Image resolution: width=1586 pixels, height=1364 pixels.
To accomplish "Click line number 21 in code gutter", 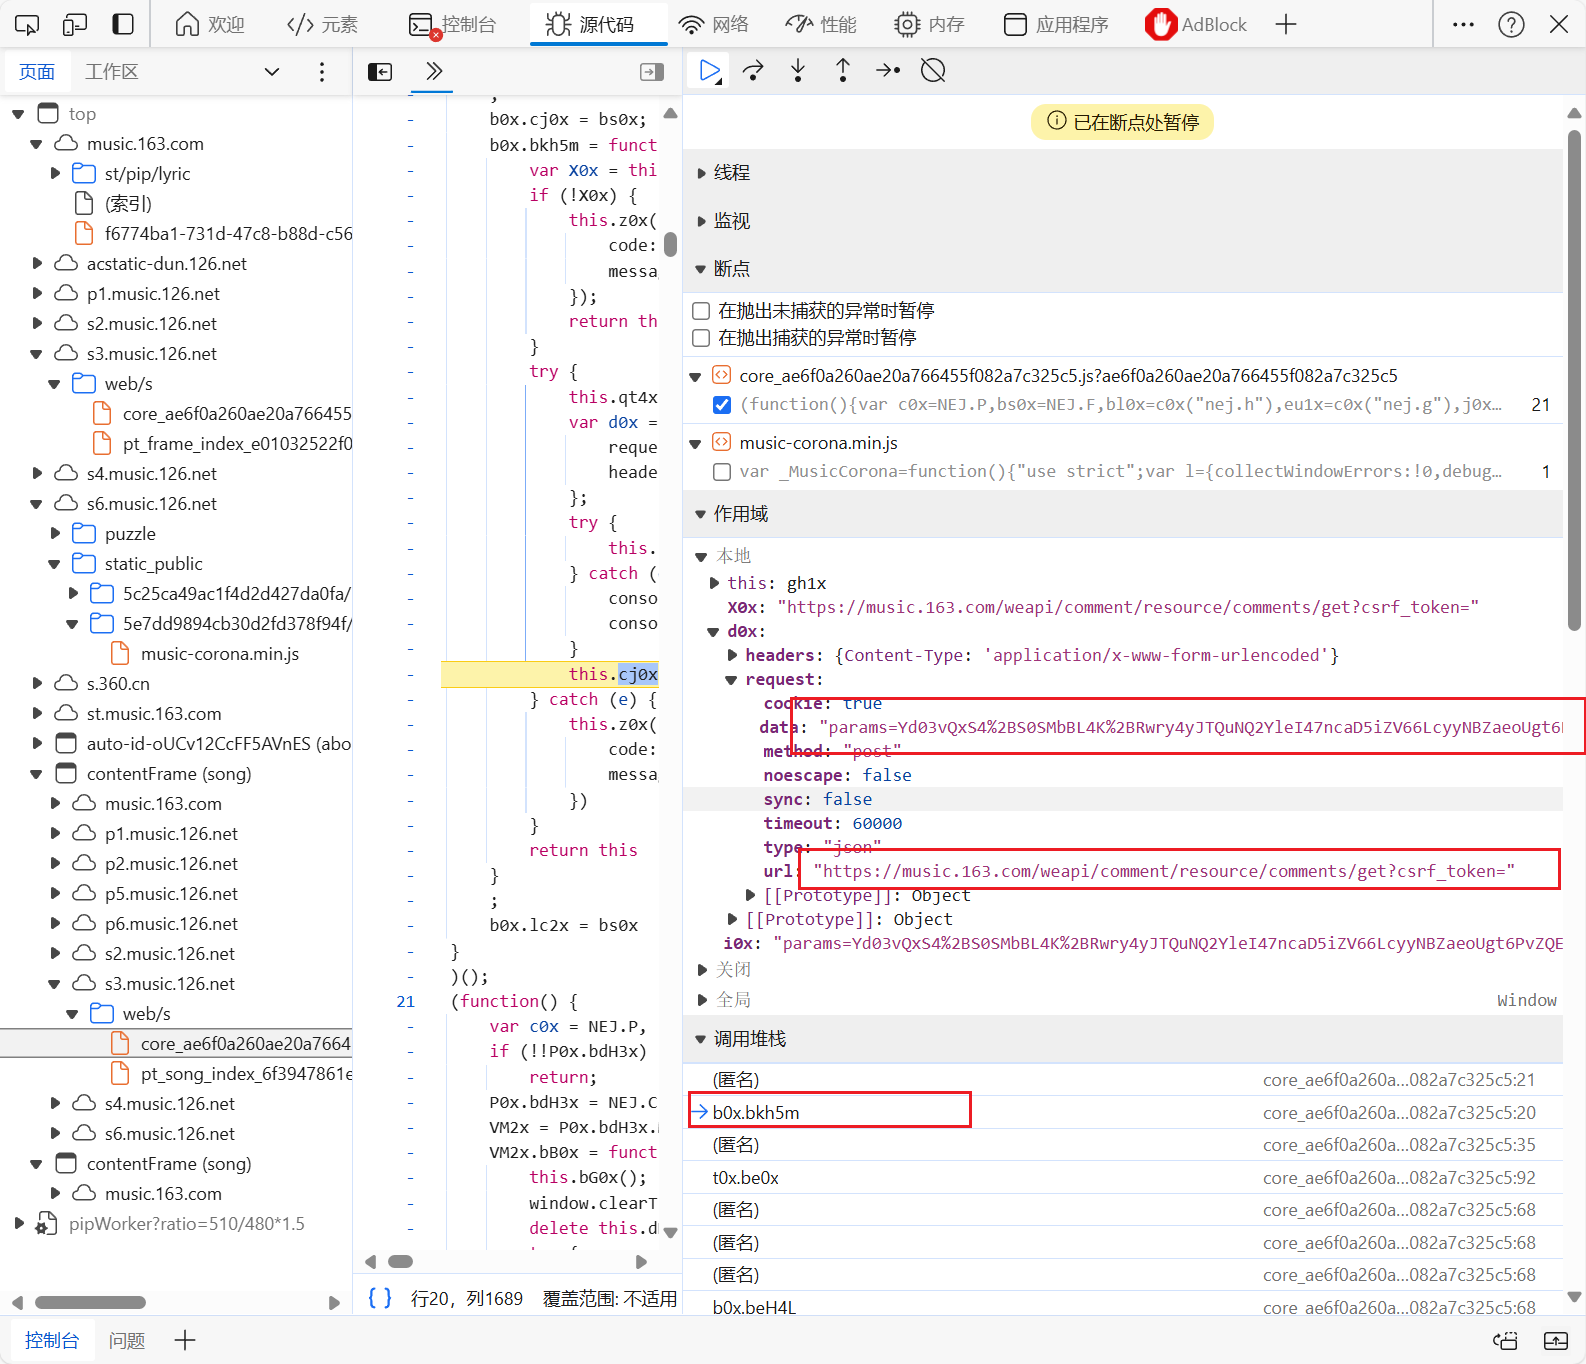I will pos(405,1001).
